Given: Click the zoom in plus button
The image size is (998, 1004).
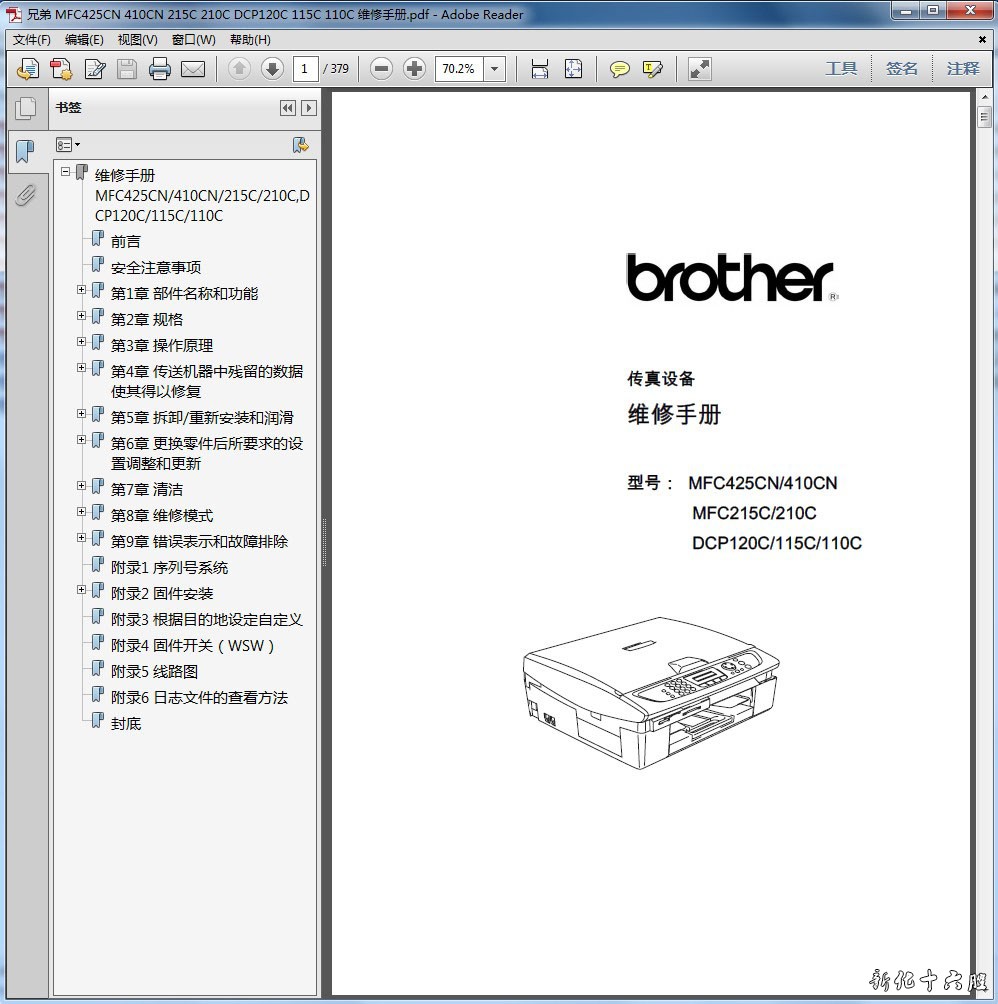Looking at the screenshot, I should pyautogui.click(x=414, y=69).
